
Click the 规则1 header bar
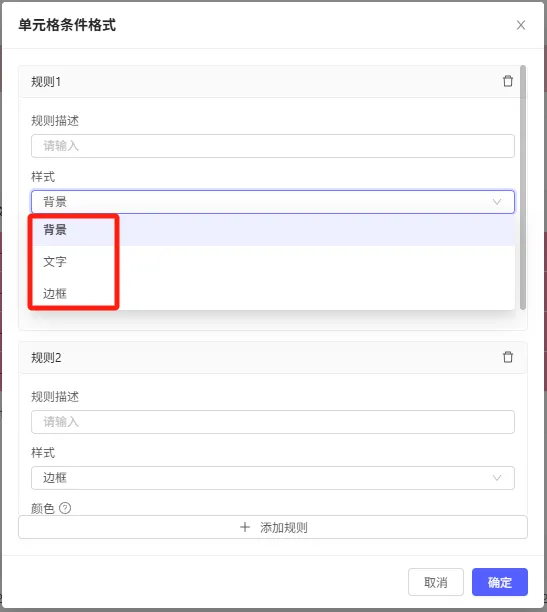point(269,82)
